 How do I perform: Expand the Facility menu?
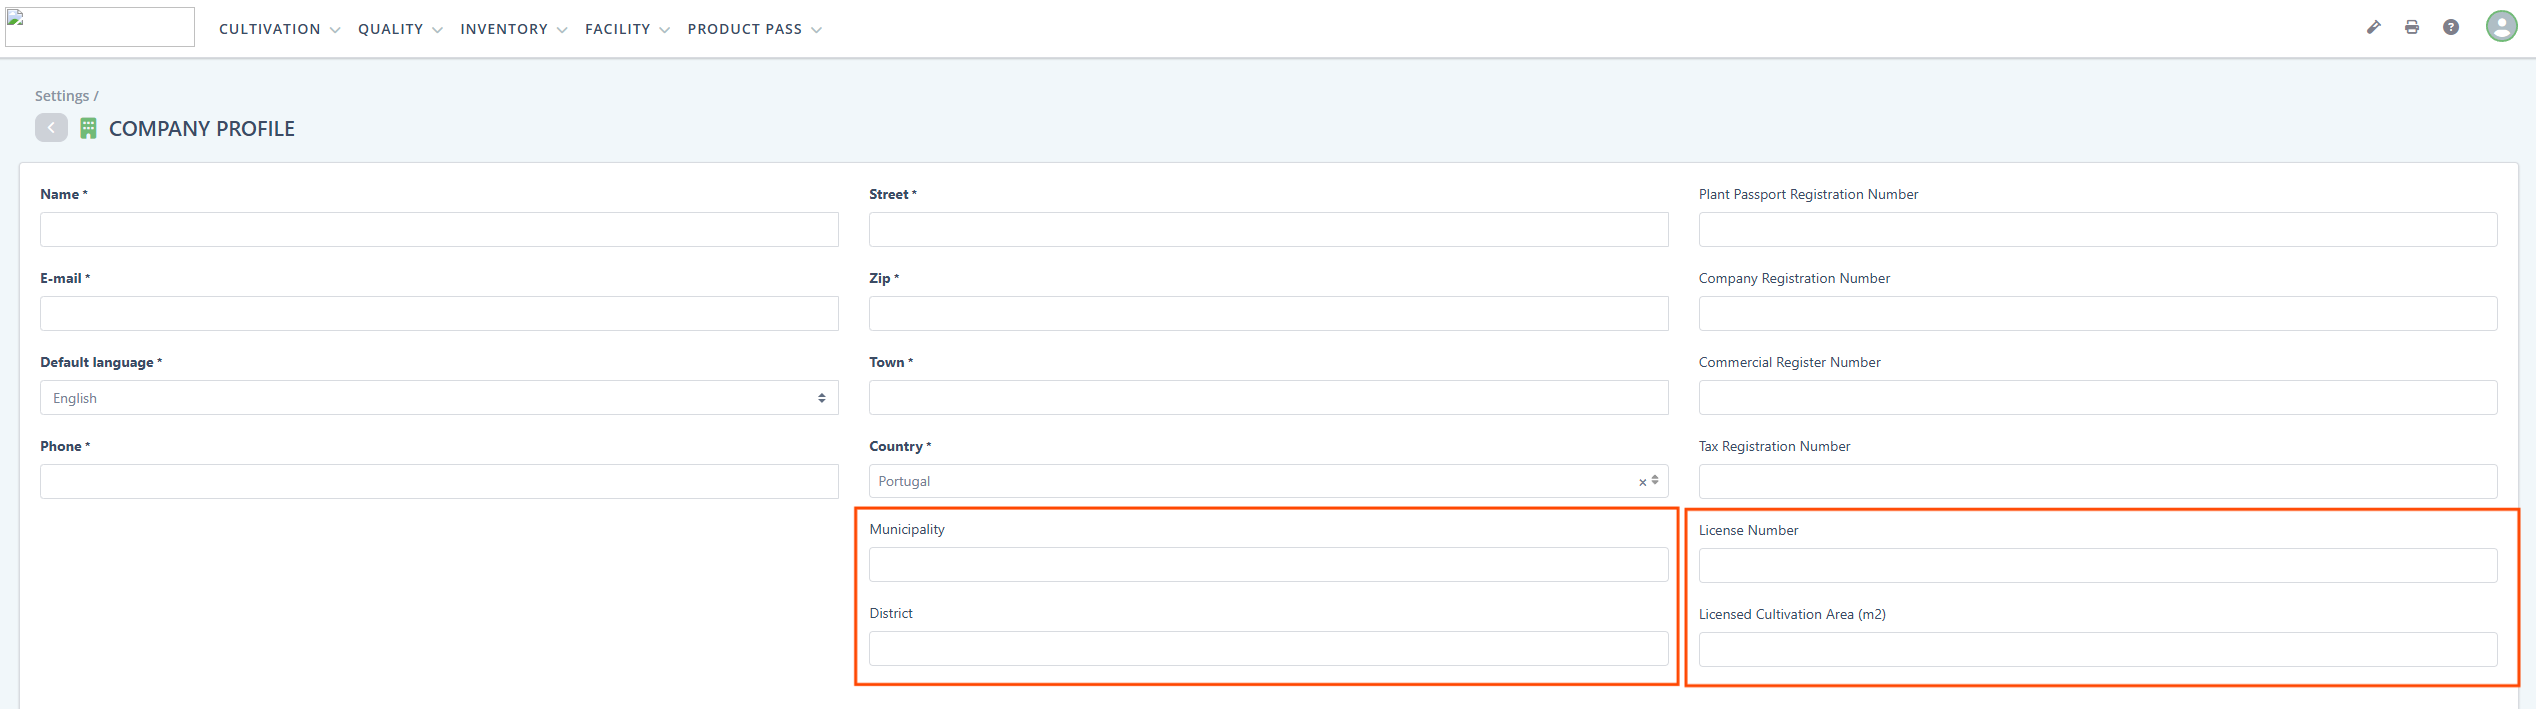[x=627, y=29]
